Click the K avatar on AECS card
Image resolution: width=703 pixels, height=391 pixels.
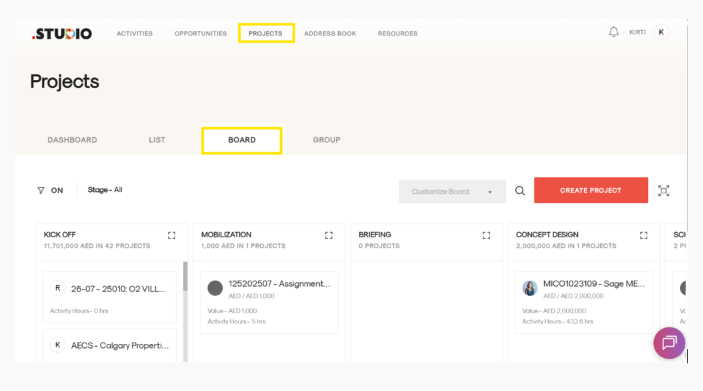(x=57, y=345)
